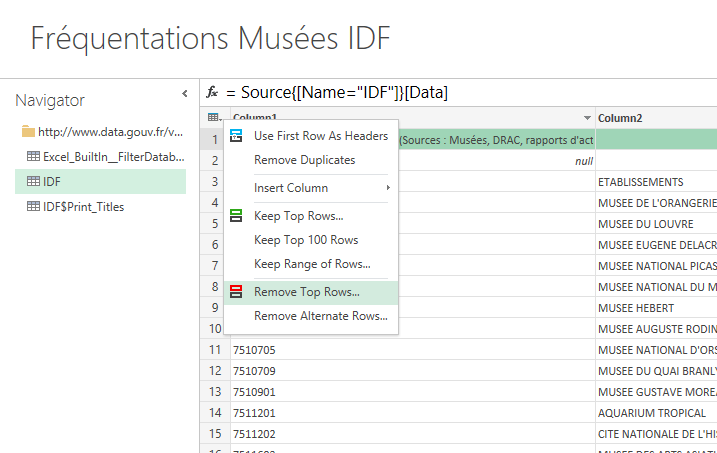The width and height of the screenshot is (717, 453).
Task: Click the Use First Row As Headers icon
Action: click(x=237, y=136)
